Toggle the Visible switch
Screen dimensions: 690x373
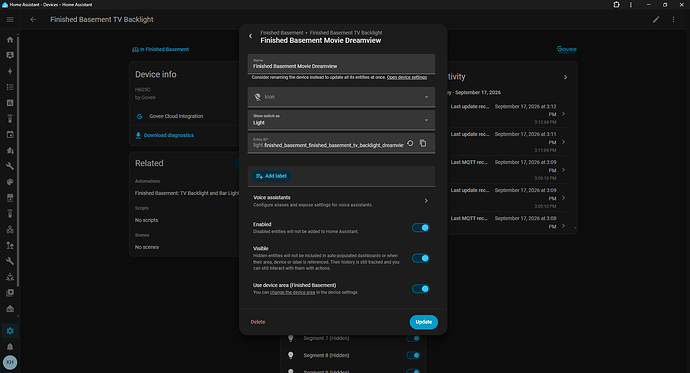pos(420,258)
